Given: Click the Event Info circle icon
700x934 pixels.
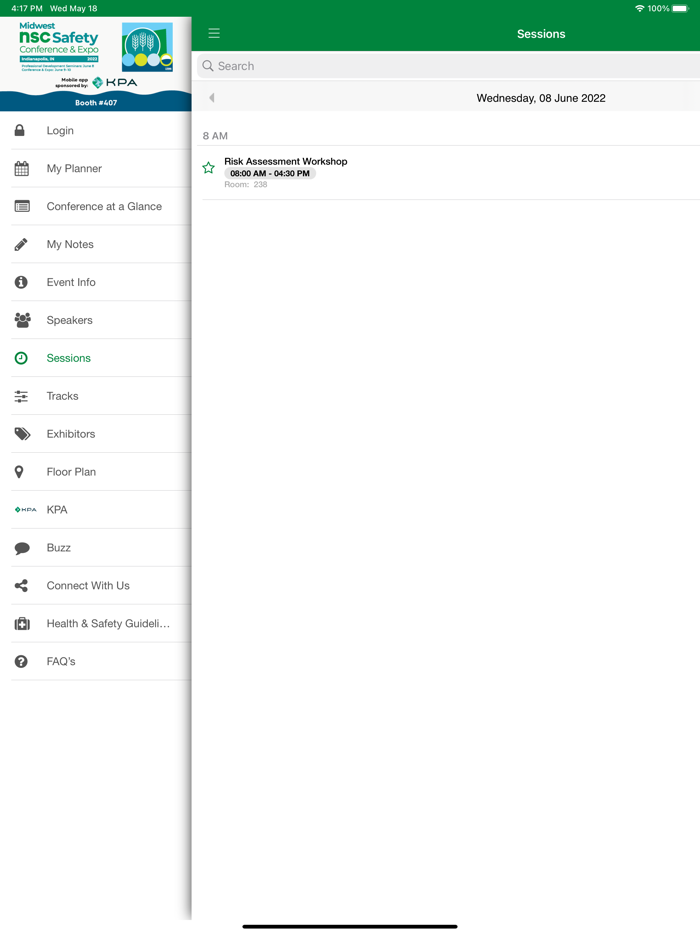Looking at the screenshot, I should [21, 282].
